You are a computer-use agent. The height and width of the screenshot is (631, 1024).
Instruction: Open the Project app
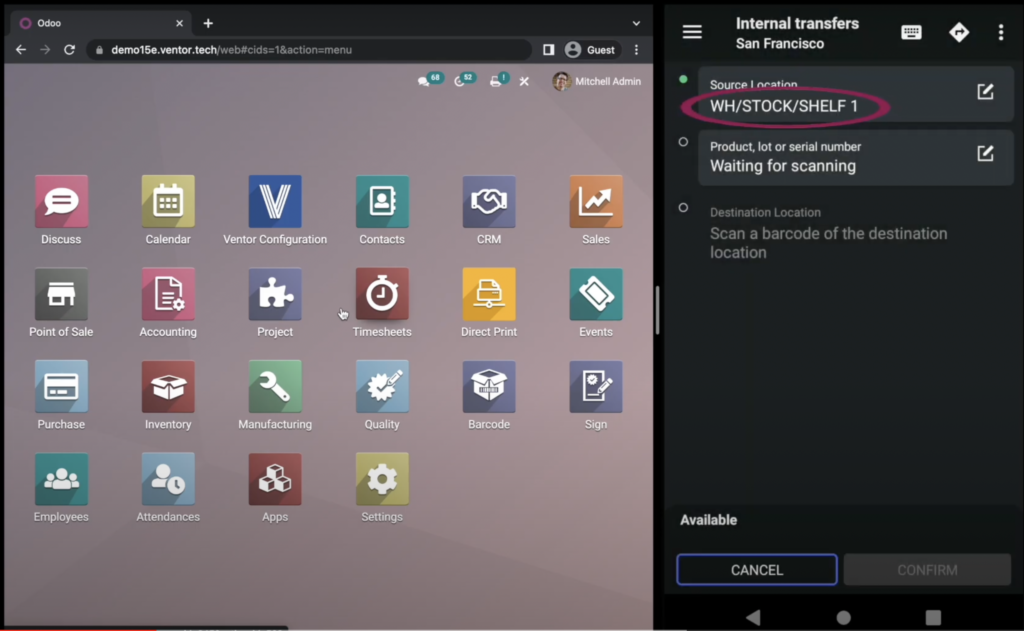tap(275, 295)
